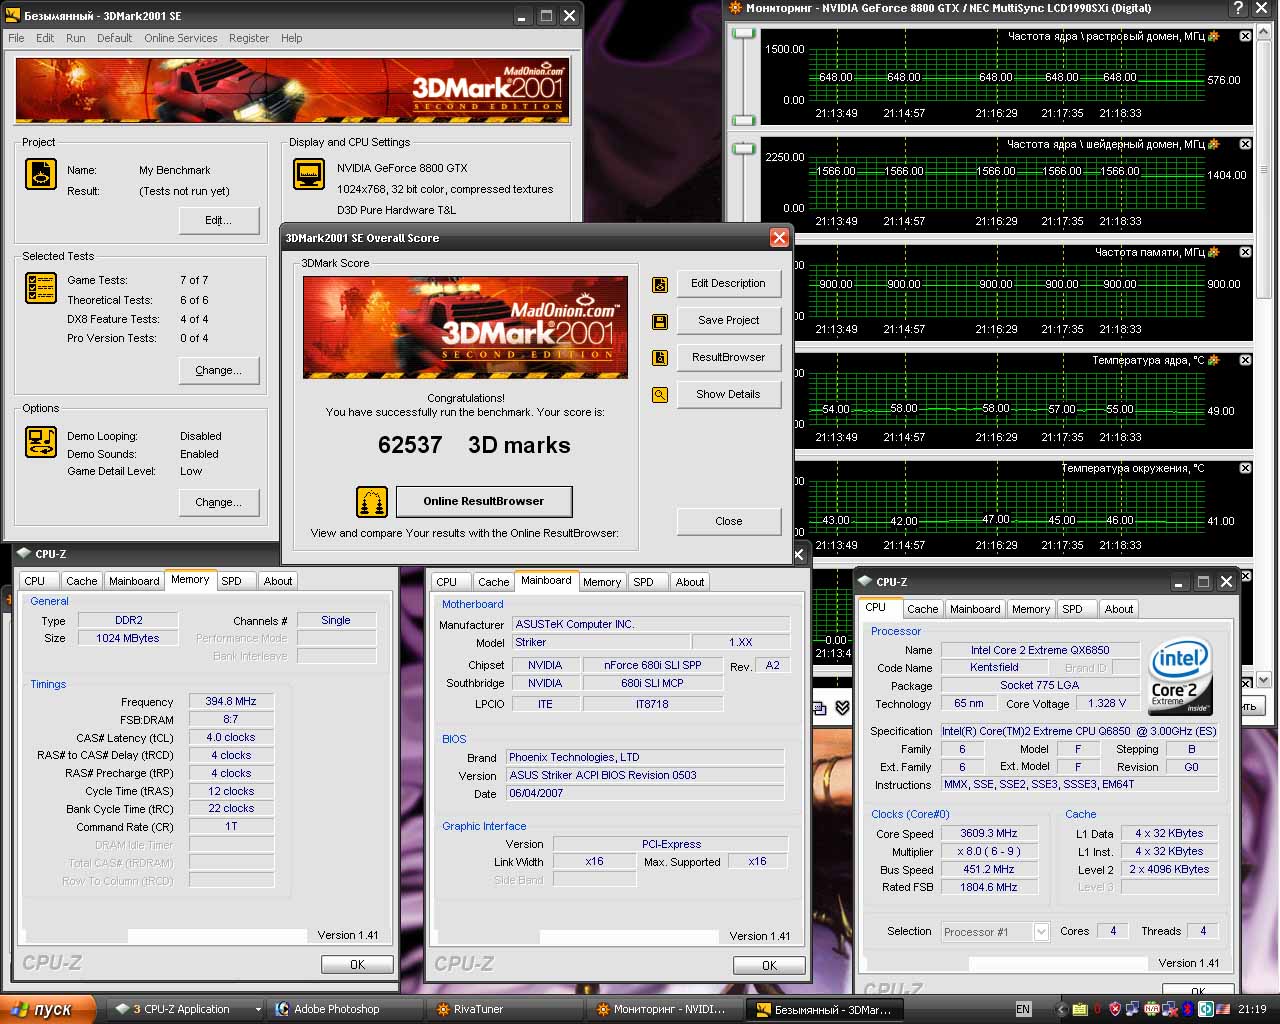Open the File menu in 3DMark2001
Screen dimensions: 1280x1024
[x=16, y=38]
